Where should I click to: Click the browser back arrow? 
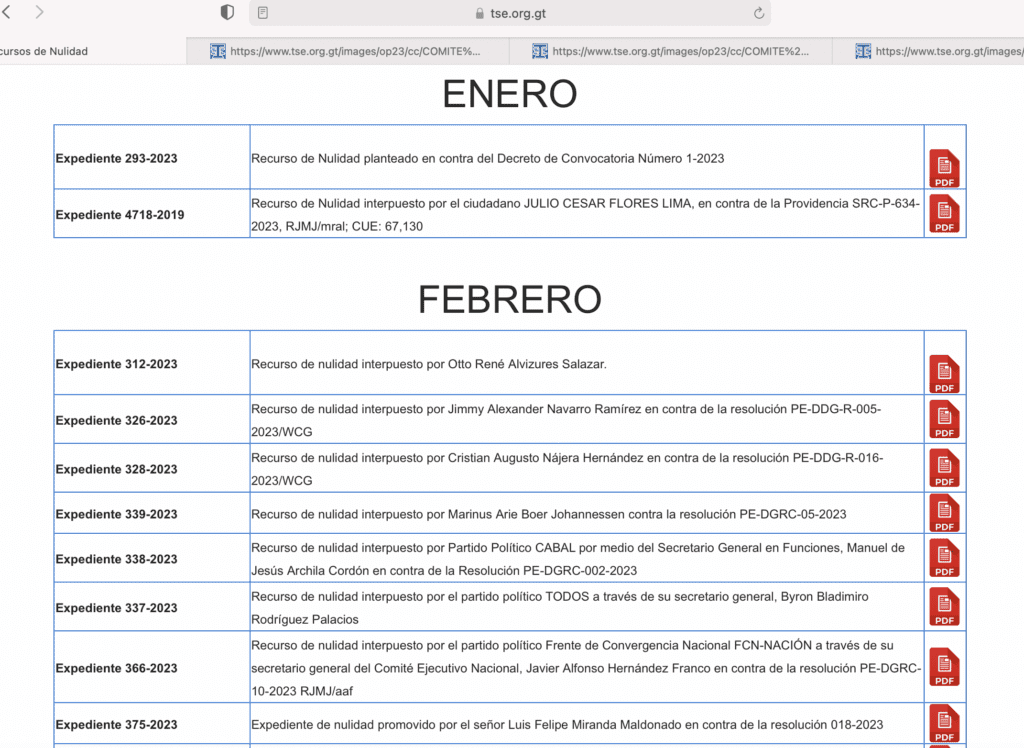click(x=7, y=13)
